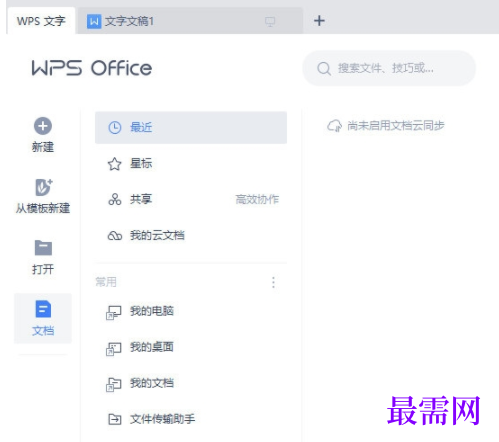Select the 文档 sidebar icon
499x442 pixels.
(x=43, y=309)
